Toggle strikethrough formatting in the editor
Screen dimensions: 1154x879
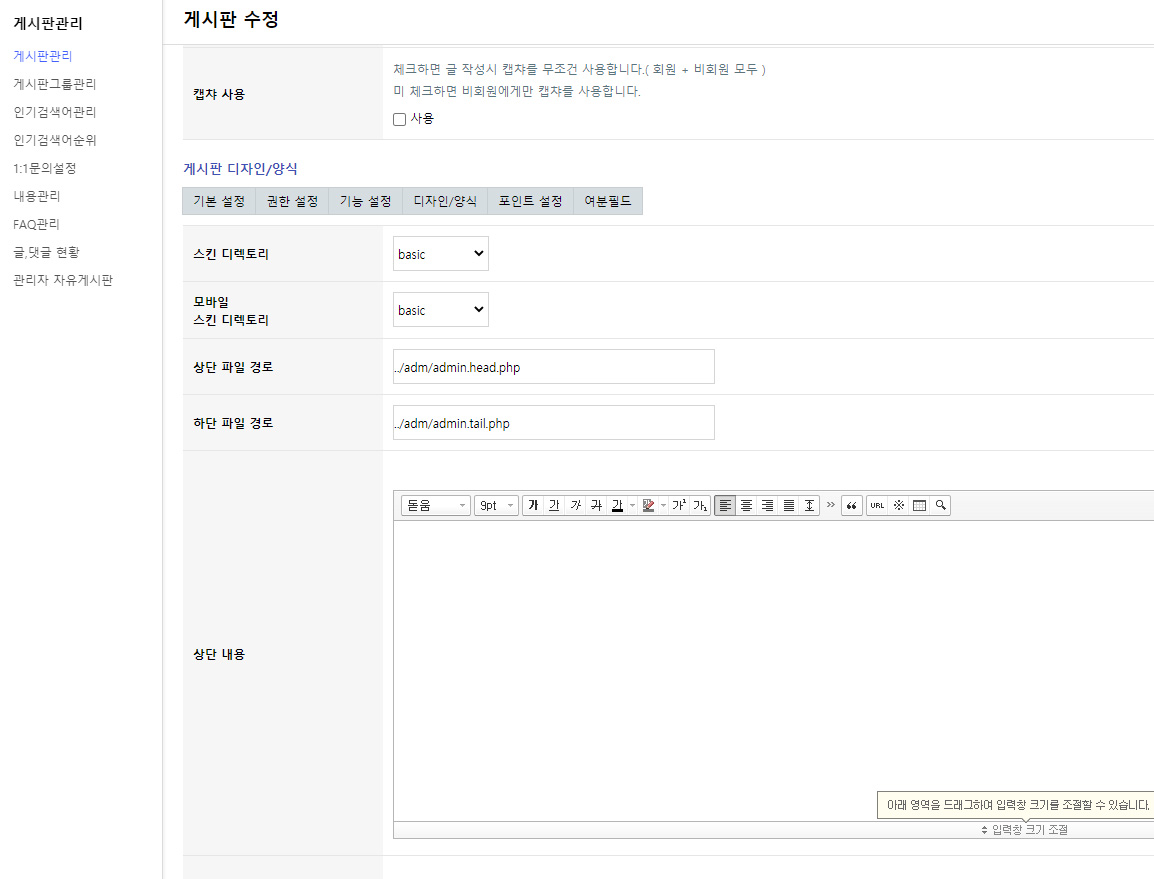coord(596,505)
